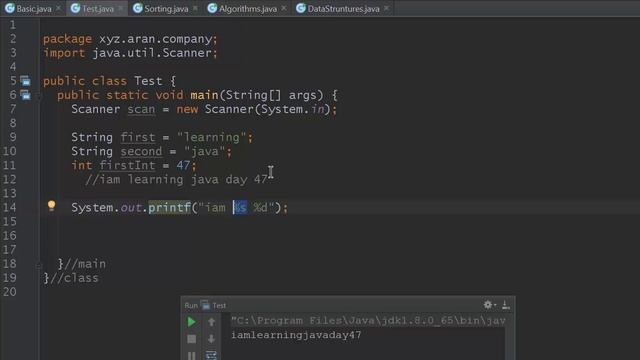Close the DataStruntures.java tab
The height and width of the screenshot is (360, 640).
(x=386, y=8)
